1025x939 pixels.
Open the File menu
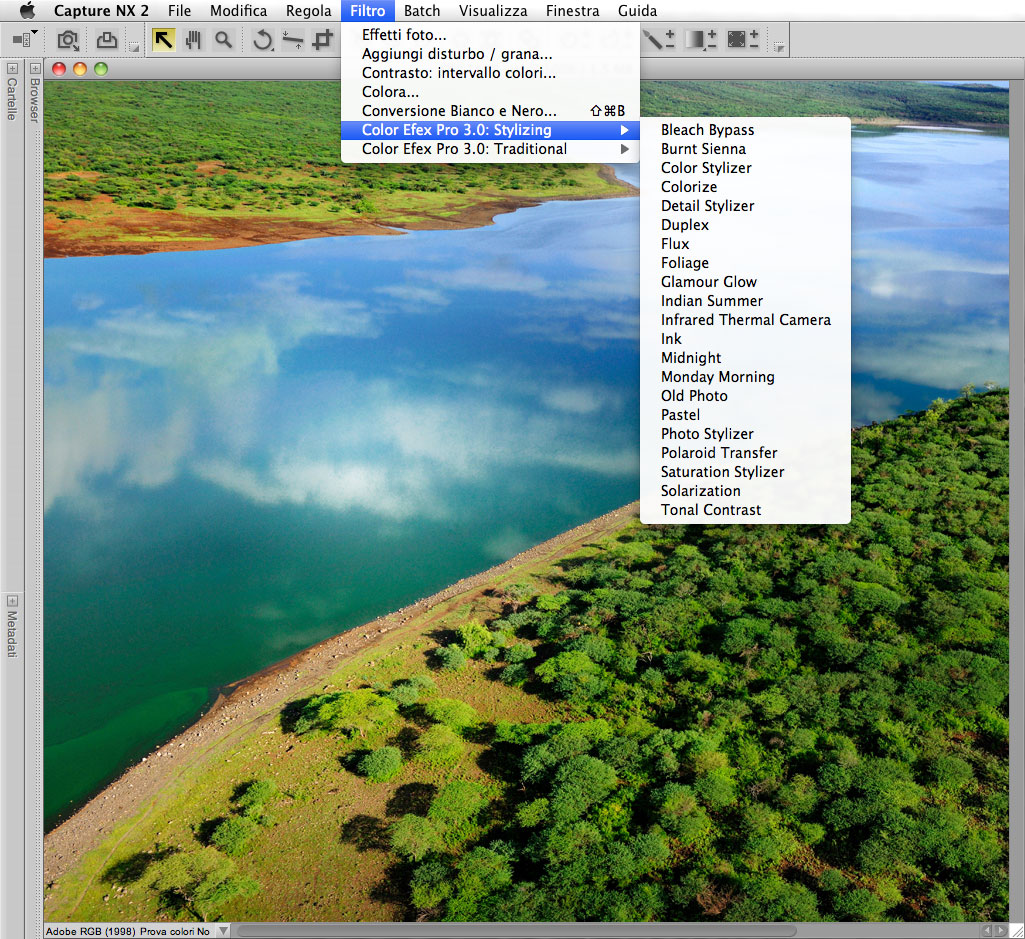pyautogui.click(x=179, y=11)
